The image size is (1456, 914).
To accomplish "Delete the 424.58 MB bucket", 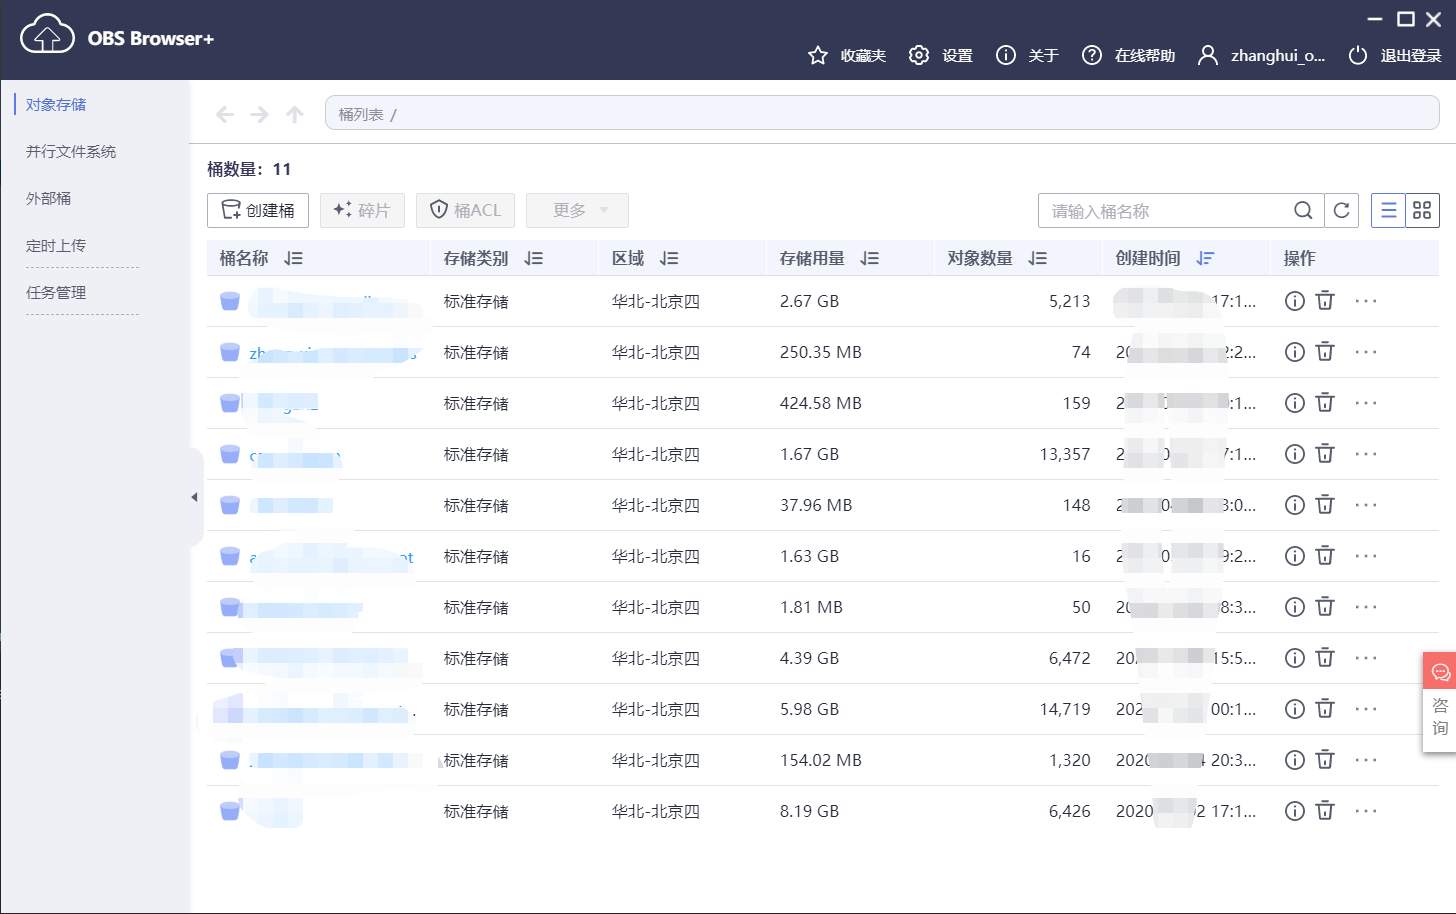I will coord(1325,402).
